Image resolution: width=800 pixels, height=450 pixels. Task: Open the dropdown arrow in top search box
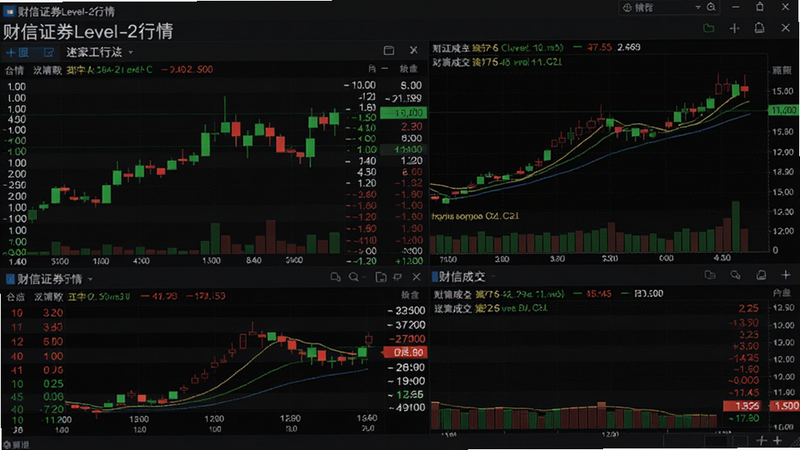(697, 7)
